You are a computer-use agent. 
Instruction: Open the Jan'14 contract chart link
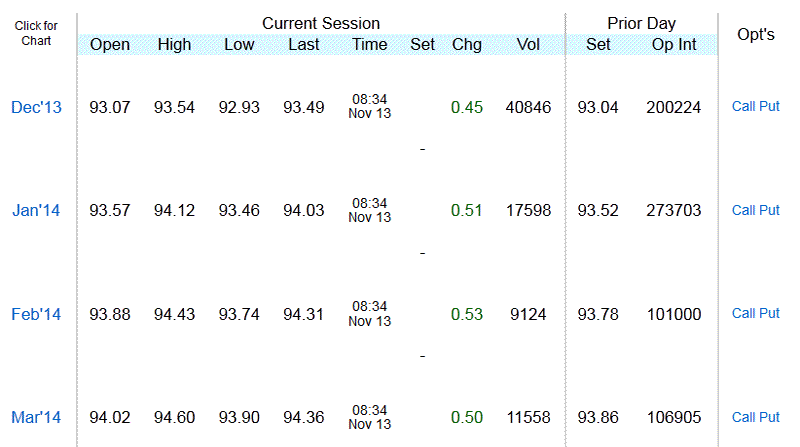point(36,211)
